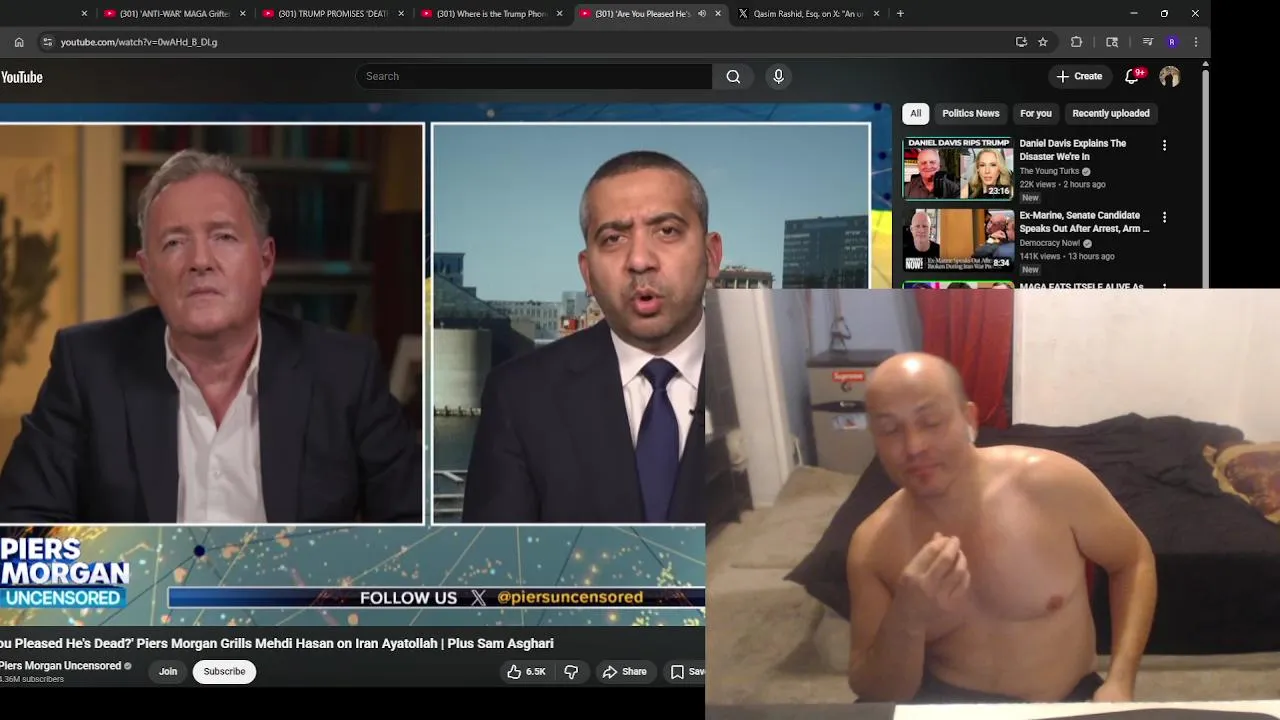Open 'Daniel Davis Explains The Disaster We're In' title

[x=1072, y=150]
